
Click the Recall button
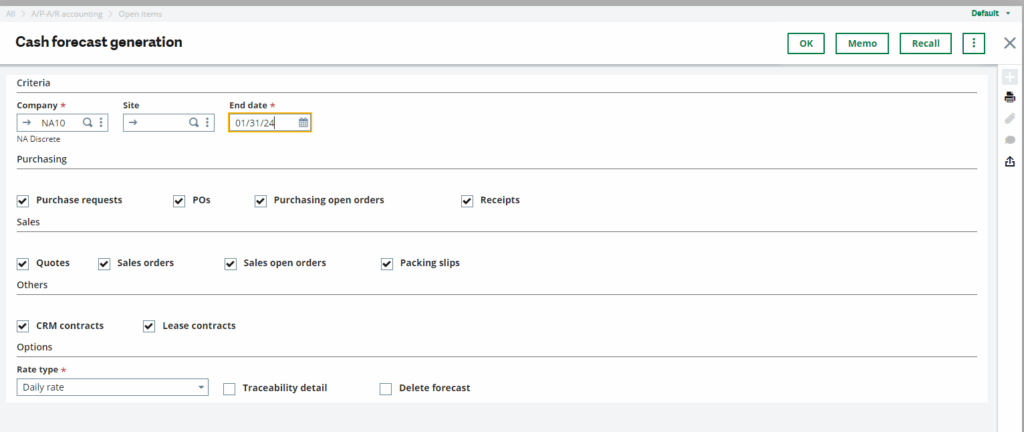pos(925,44)
